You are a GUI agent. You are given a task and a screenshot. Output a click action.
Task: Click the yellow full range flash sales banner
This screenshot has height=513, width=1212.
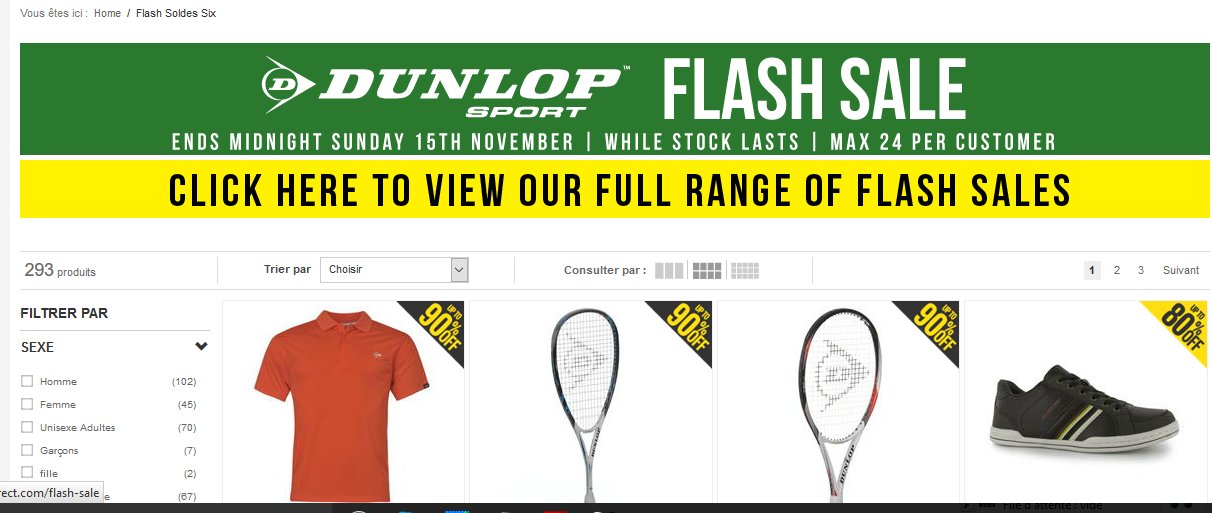click(x=615, y=189)
